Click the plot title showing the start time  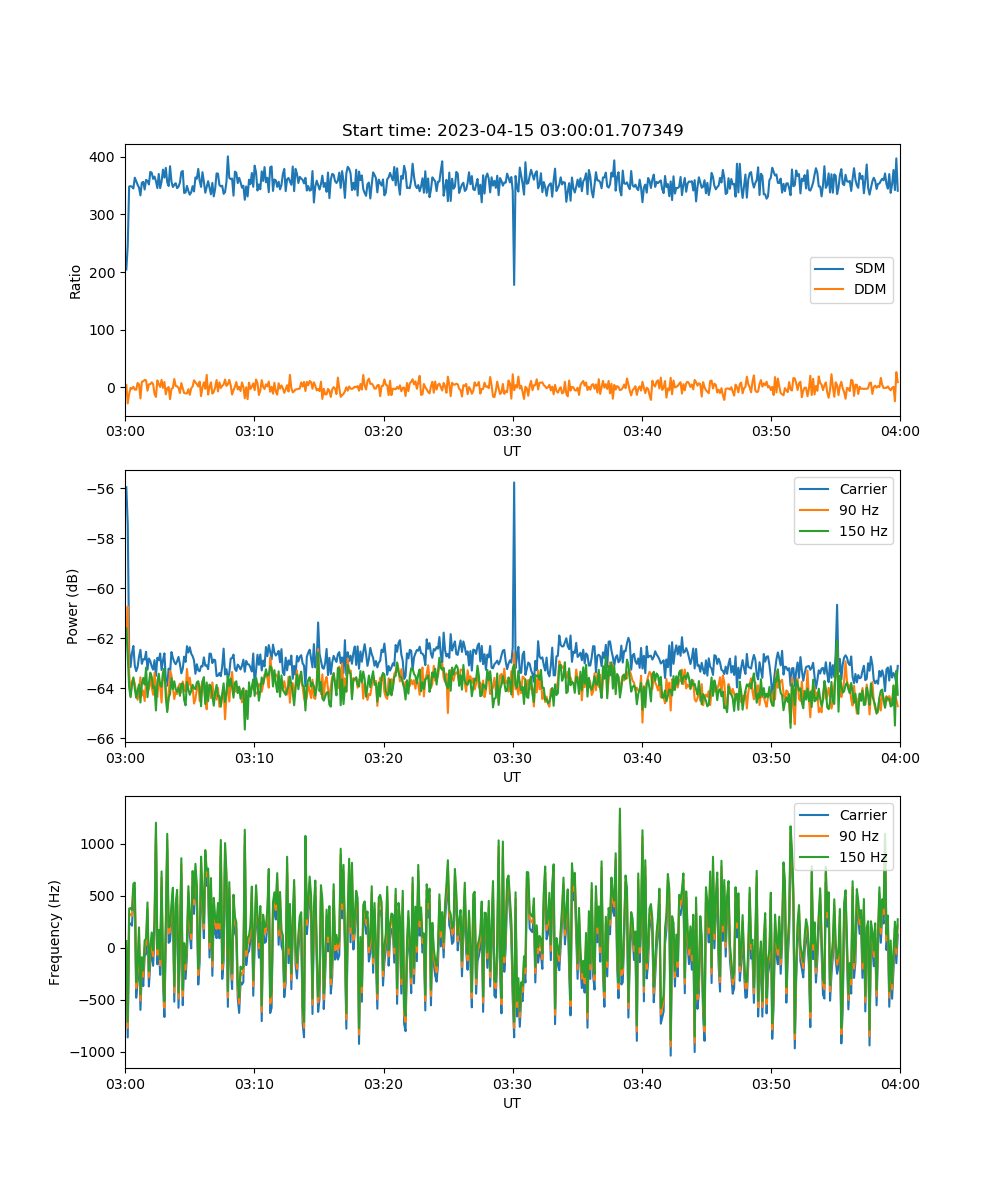(512, 131)
